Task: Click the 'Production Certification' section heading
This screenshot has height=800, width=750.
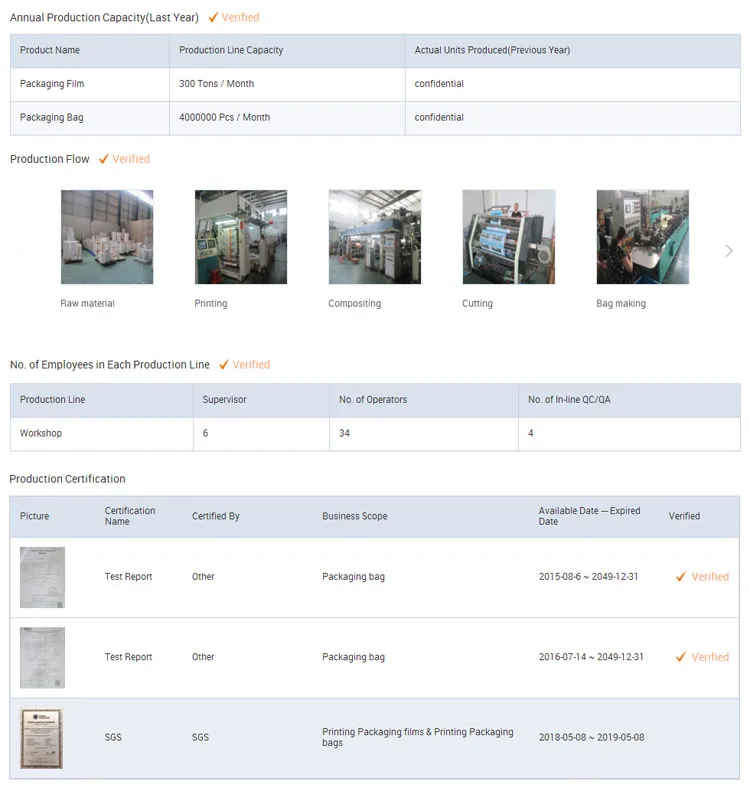Action: [x=67, y=479]
